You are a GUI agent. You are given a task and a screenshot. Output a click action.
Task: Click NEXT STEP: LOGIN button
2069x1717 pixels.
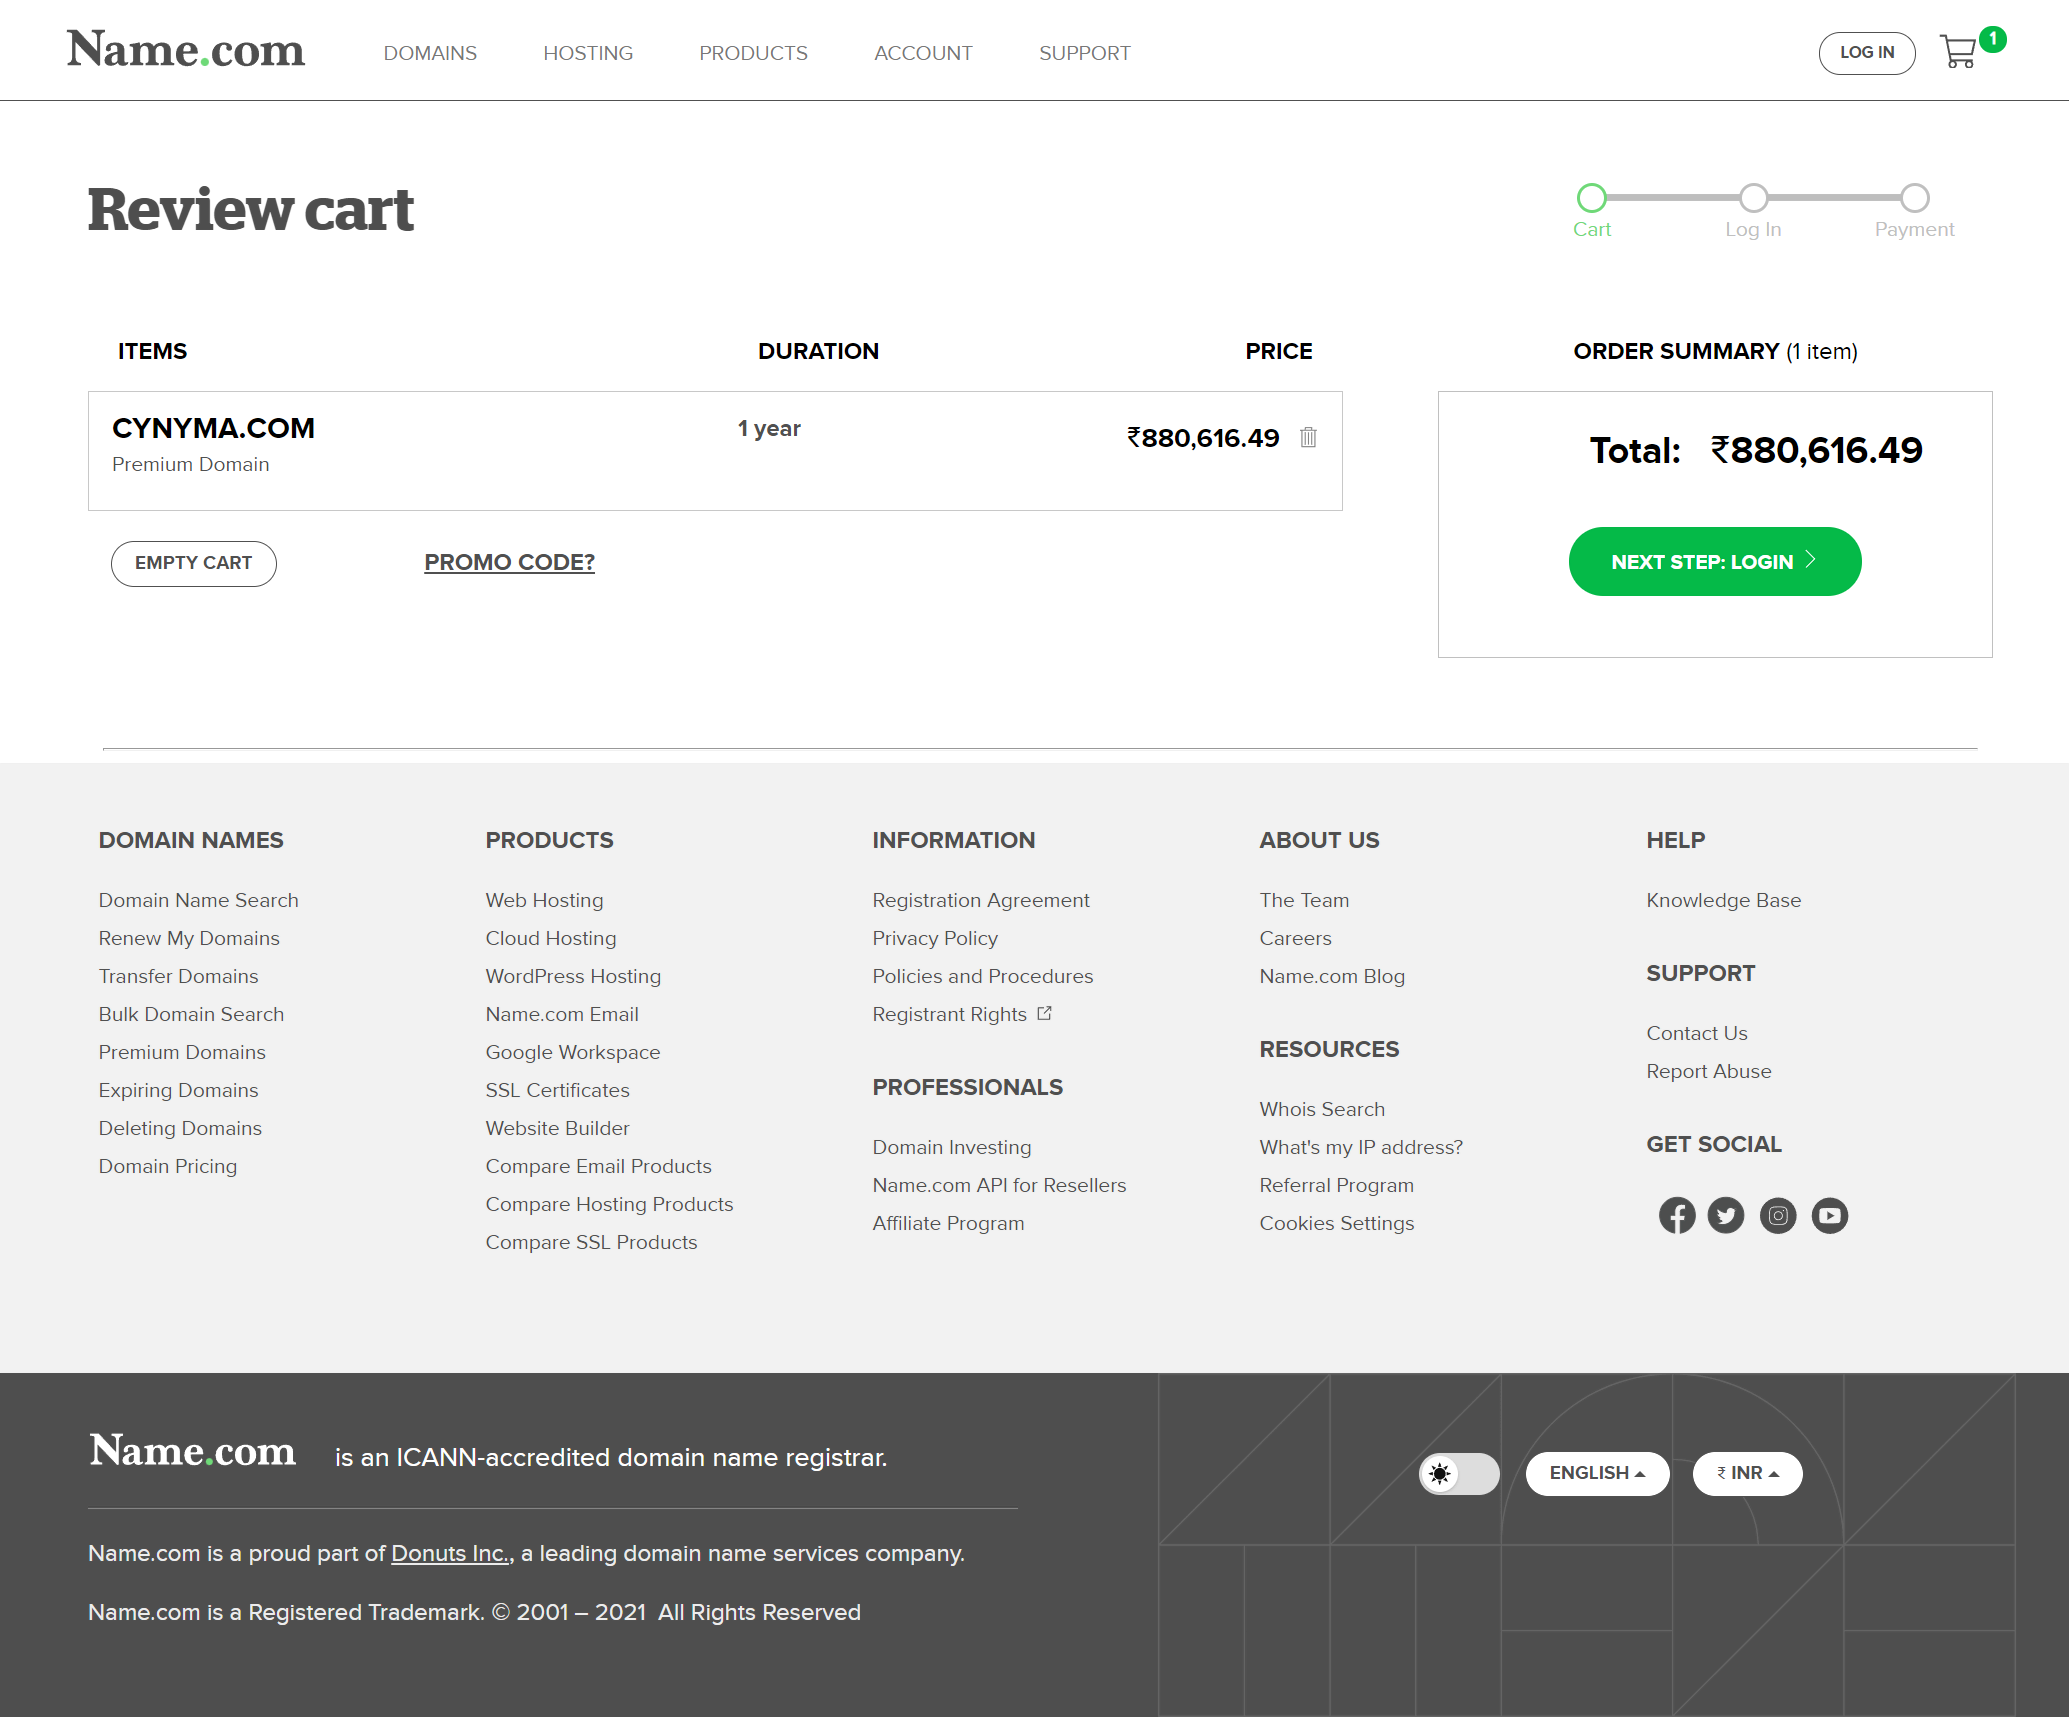1715,561
